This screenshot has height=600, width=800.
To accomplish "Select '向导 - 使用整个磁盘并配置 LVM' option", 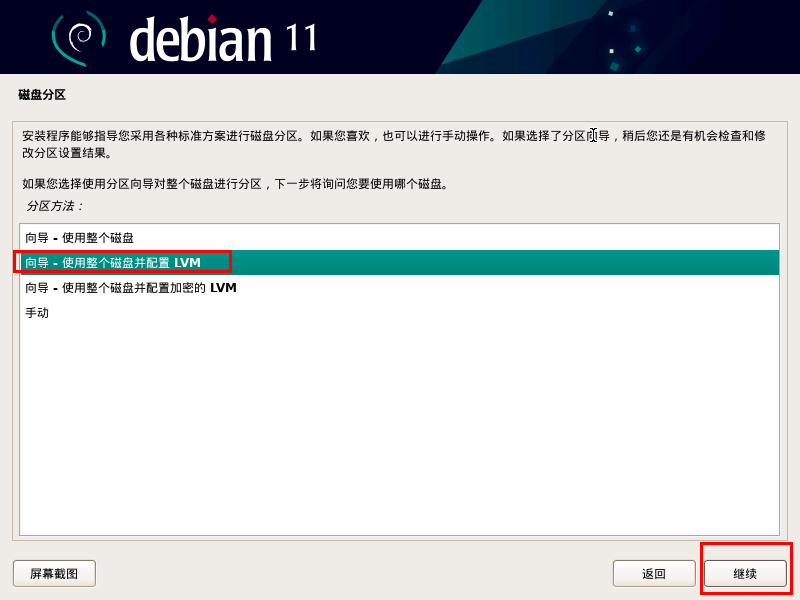I will 399,263.
